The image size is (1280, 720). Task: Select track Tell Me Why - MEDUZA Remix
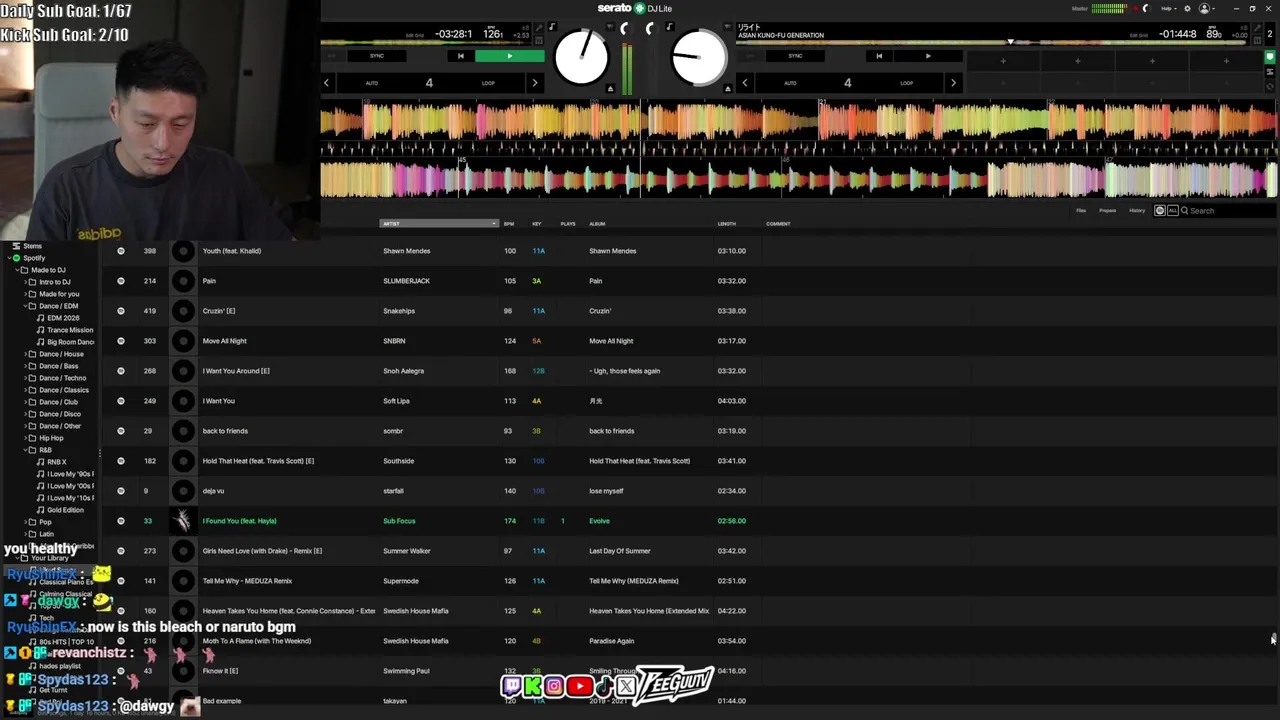click(x=247, y=581)
